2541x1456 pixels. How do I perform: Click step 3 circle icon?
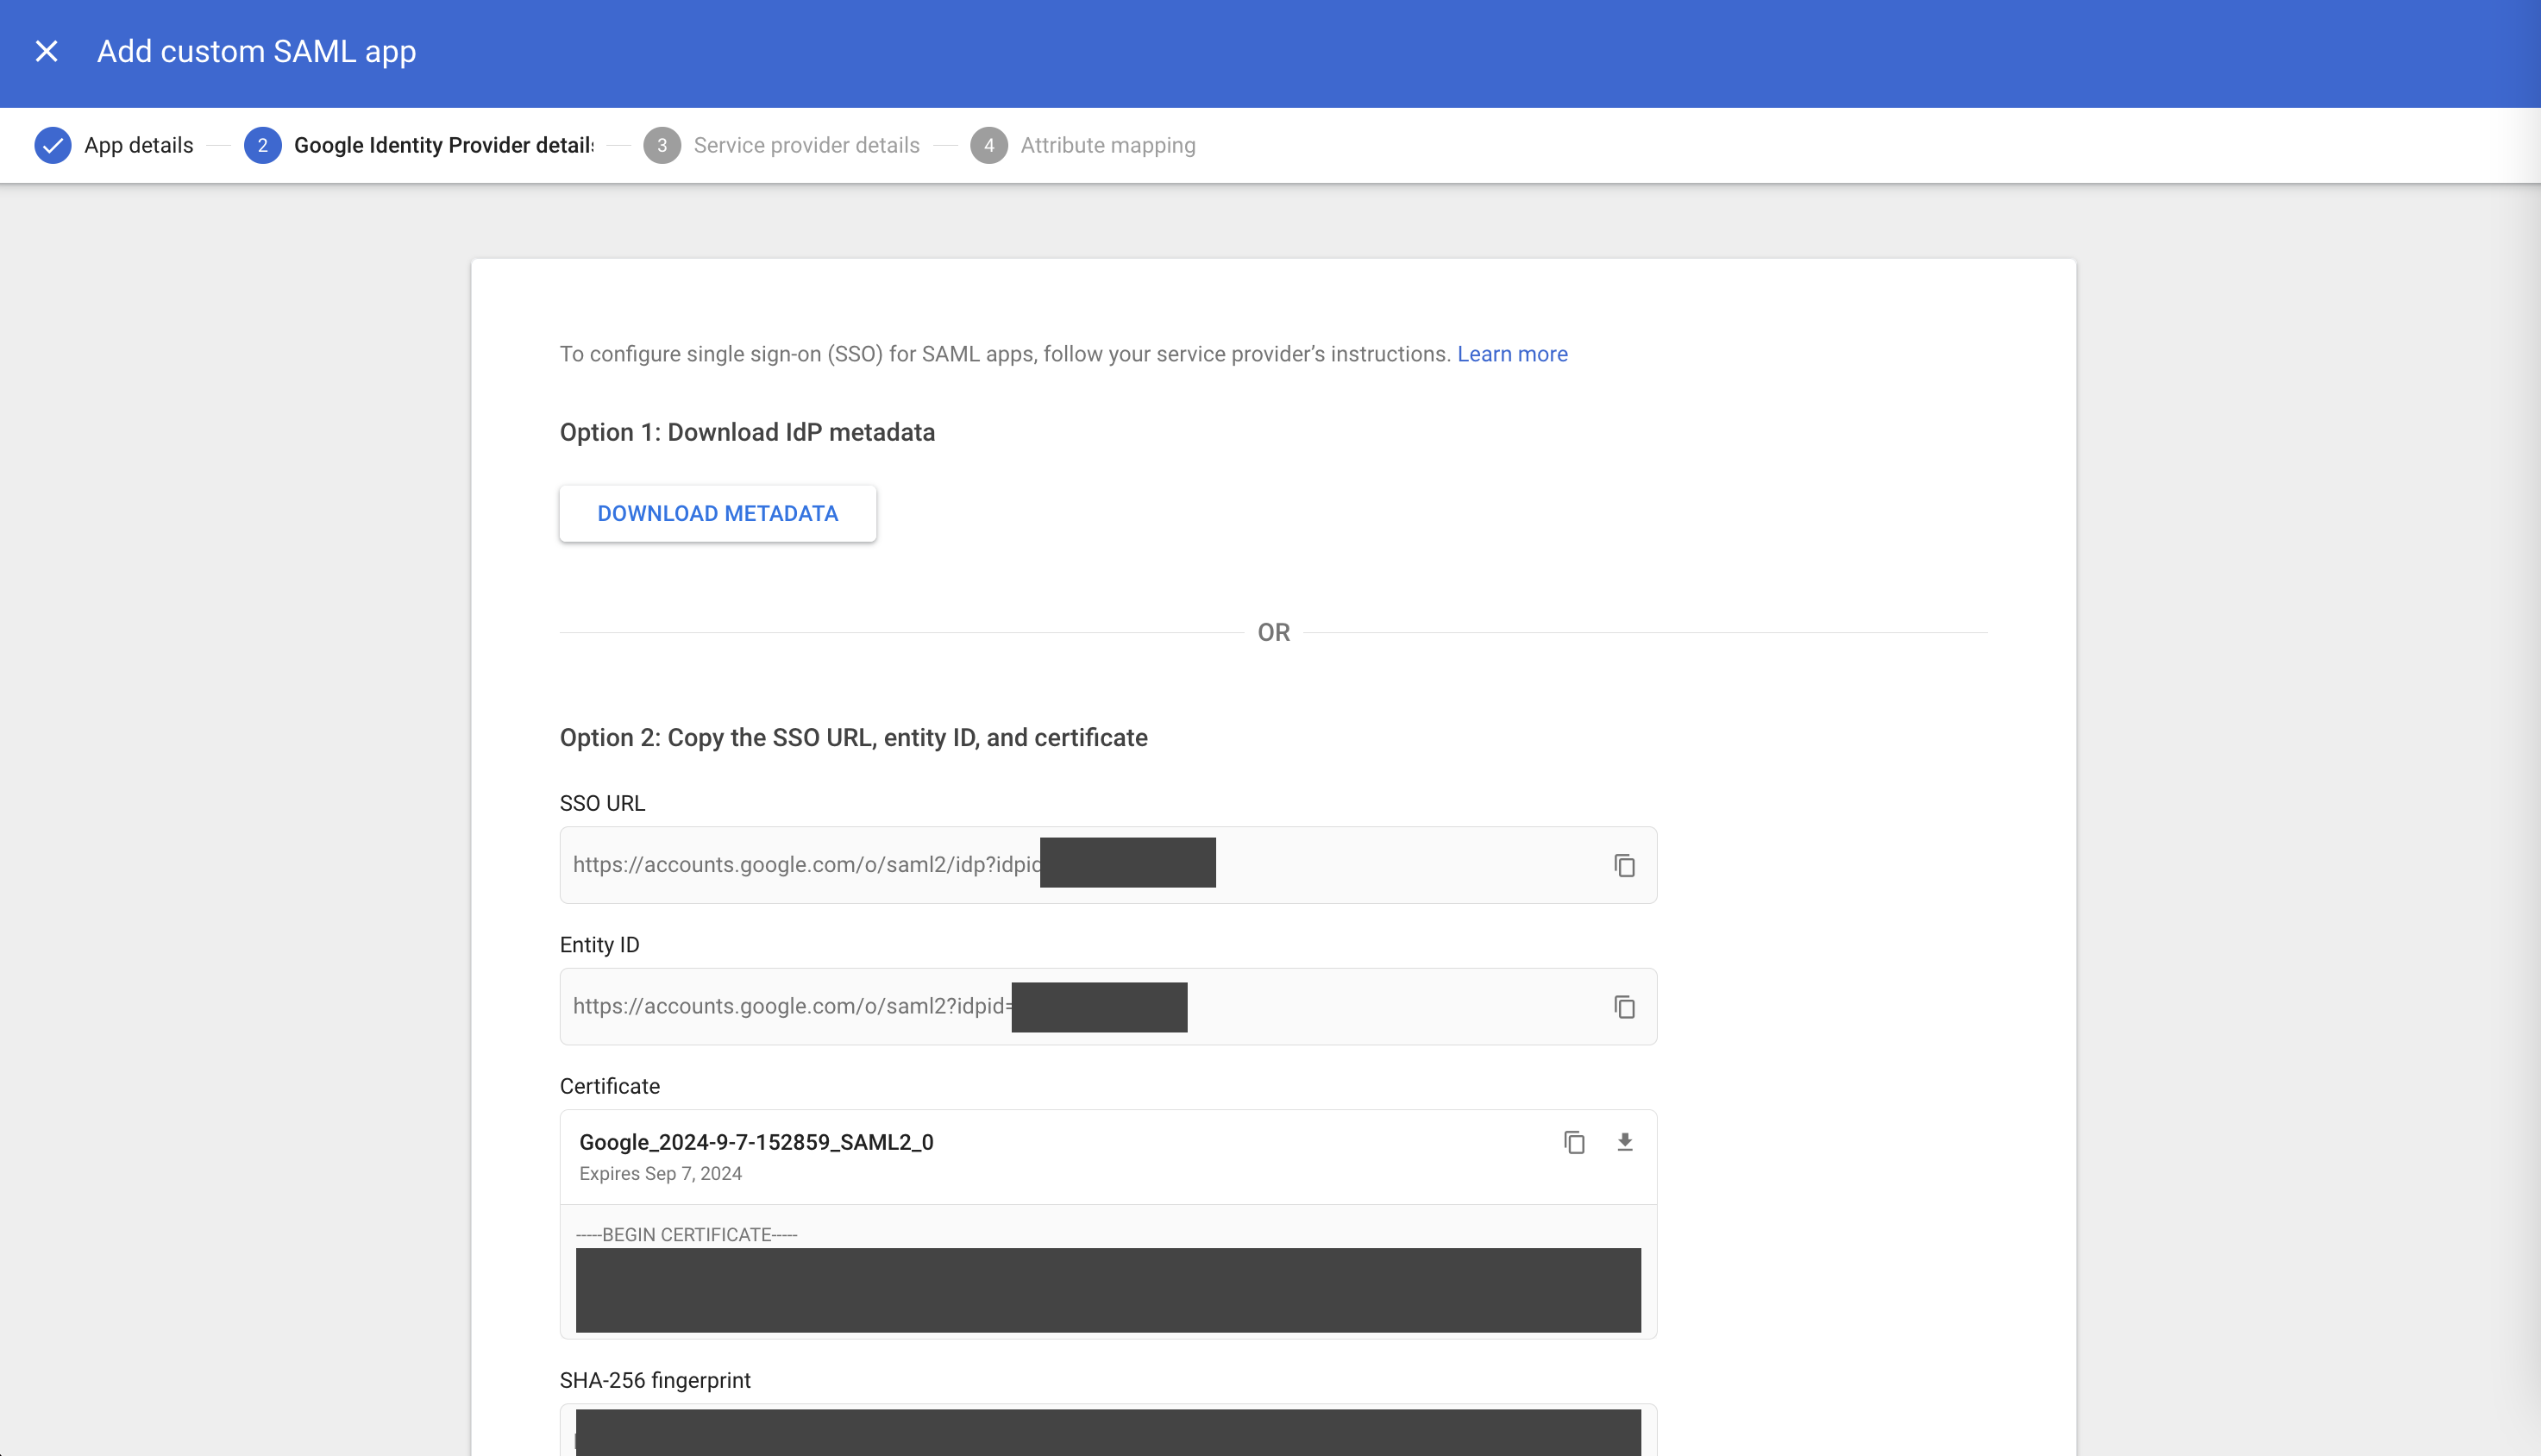click(661, 145)
